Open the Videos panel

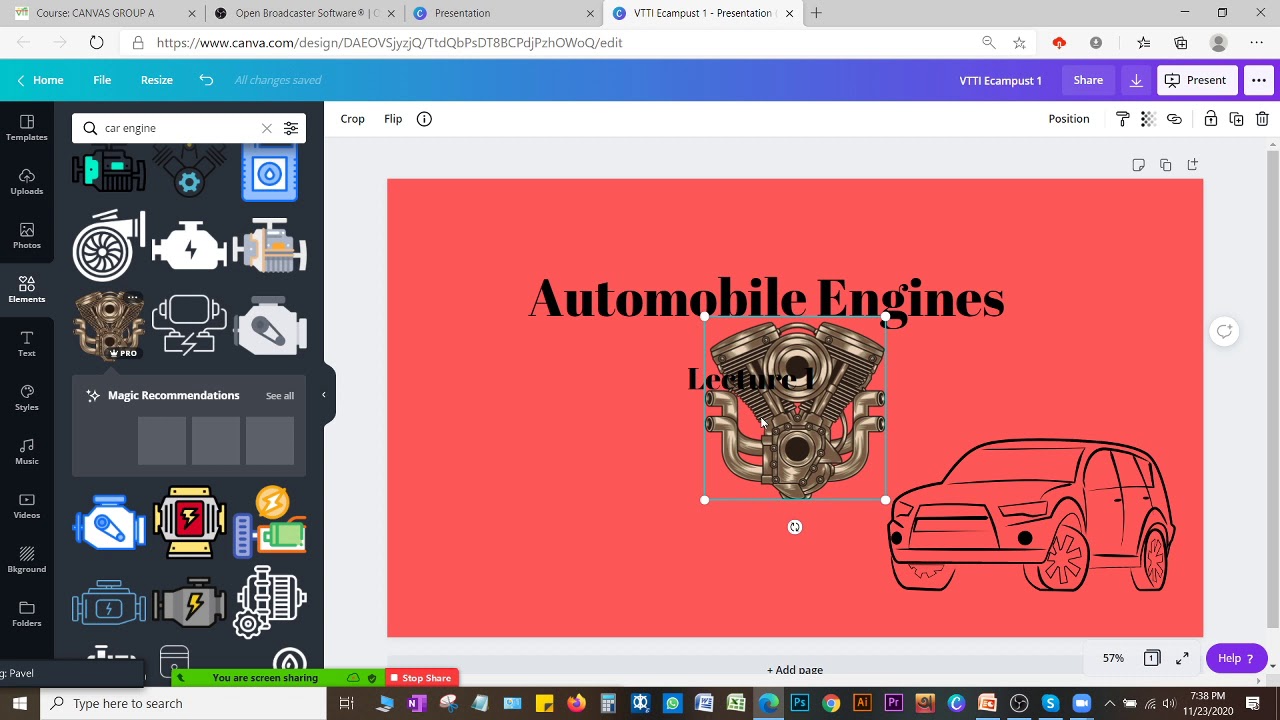coord(27,505)
